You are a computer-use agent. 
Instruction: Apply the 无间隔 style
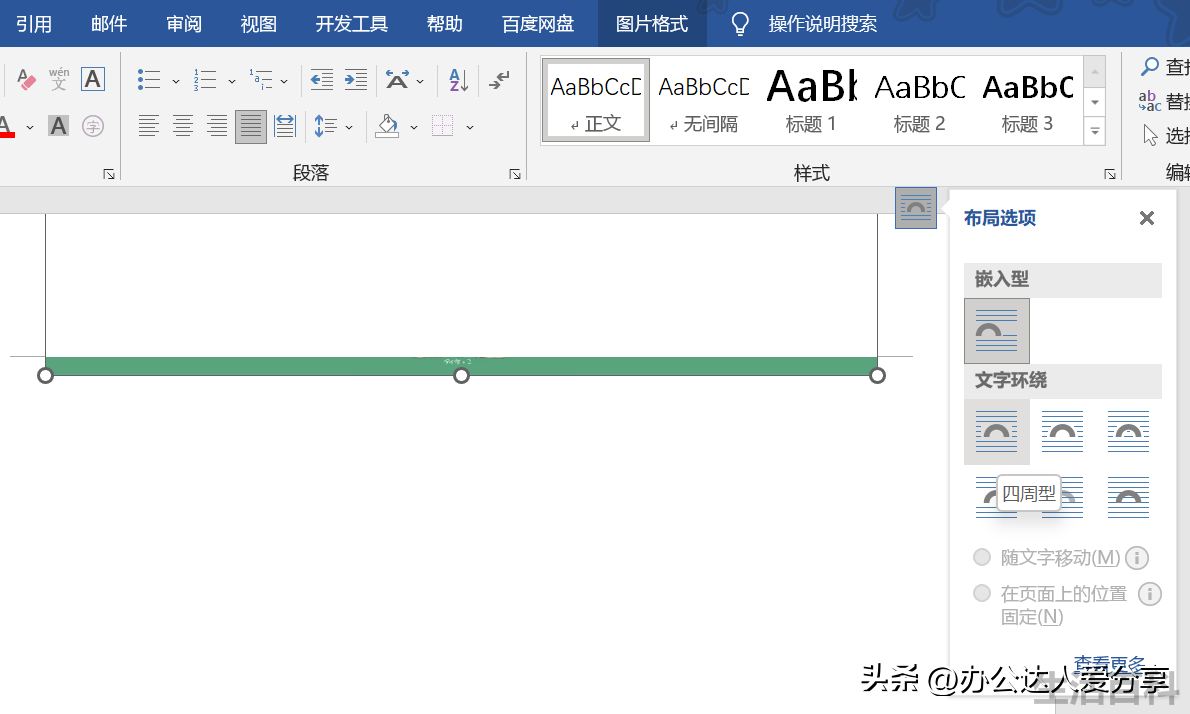[704, 99]
